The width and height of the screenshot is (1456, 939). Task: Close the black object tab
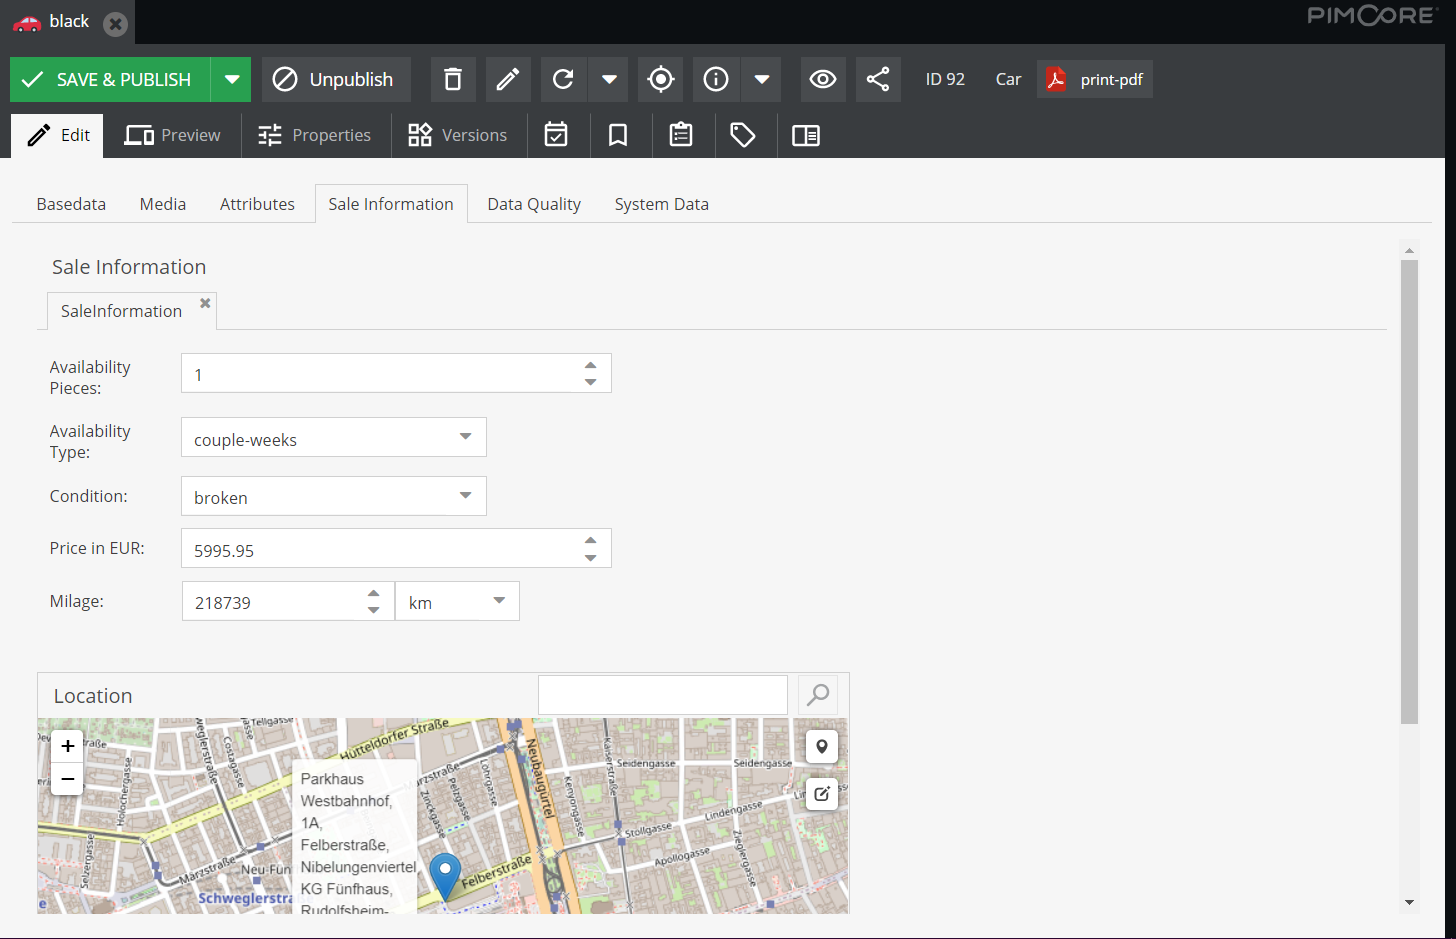(116, 24)
